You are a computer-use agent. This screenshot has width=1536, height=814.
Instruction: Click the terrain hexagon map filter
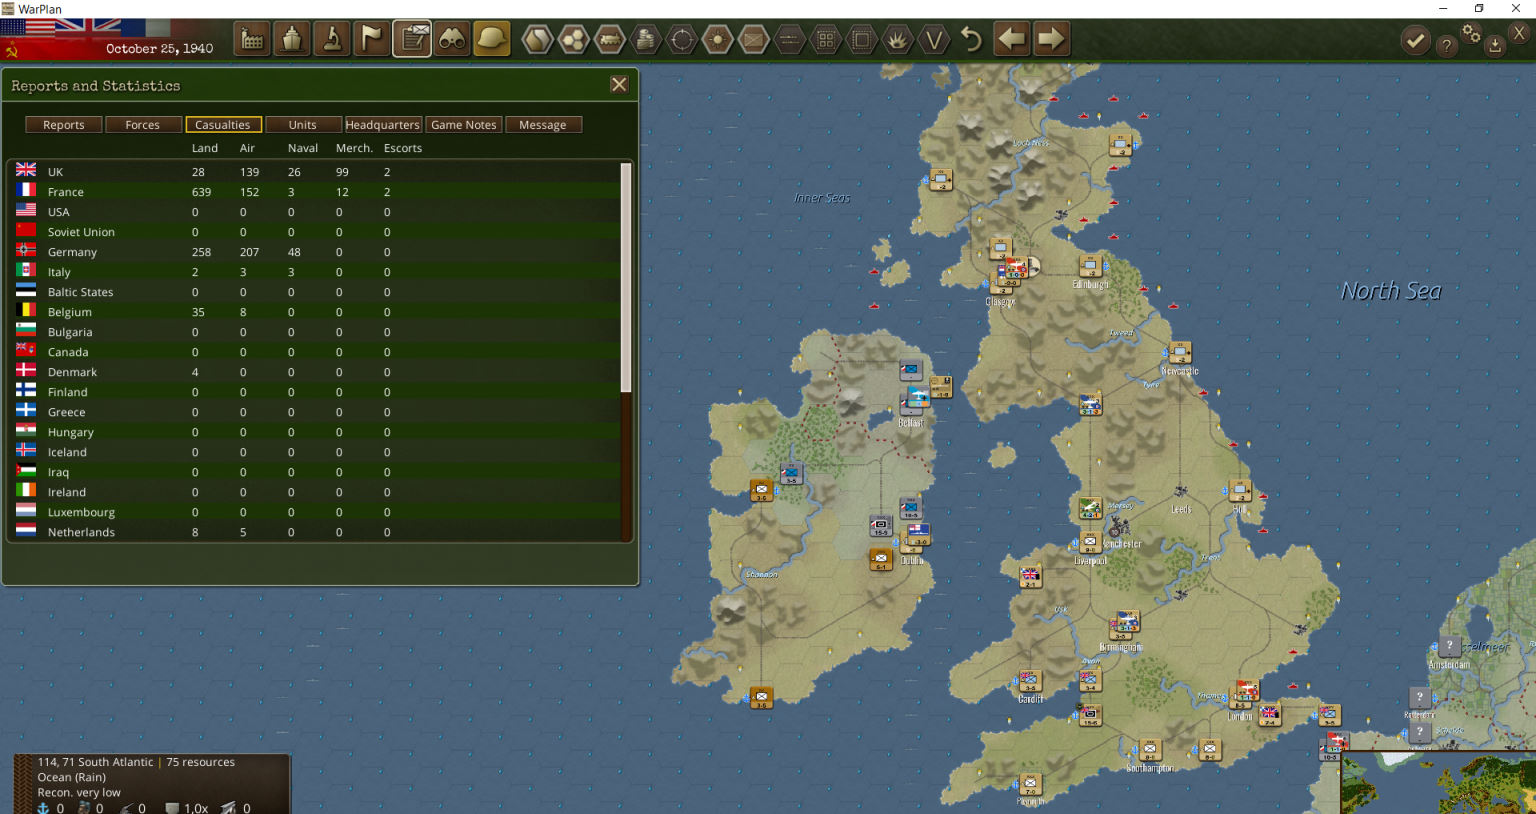tap(538, 40)
